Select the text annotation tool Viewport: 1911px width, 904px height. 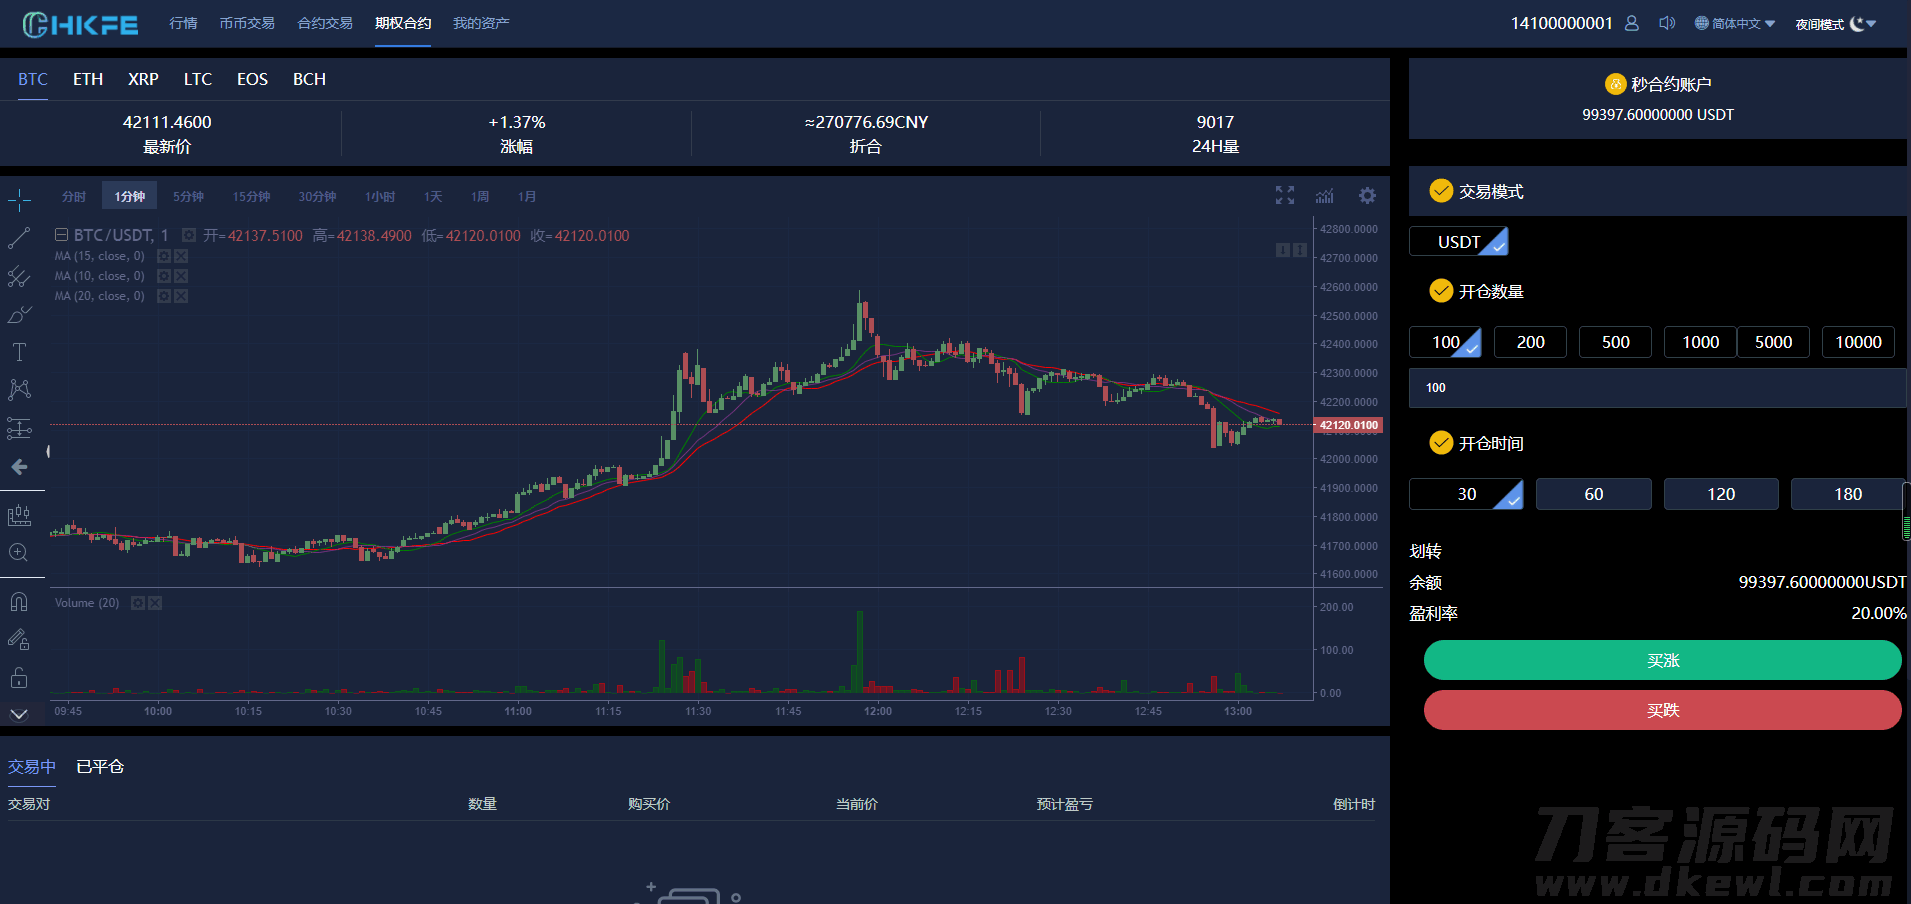click(x=19, y=352)
